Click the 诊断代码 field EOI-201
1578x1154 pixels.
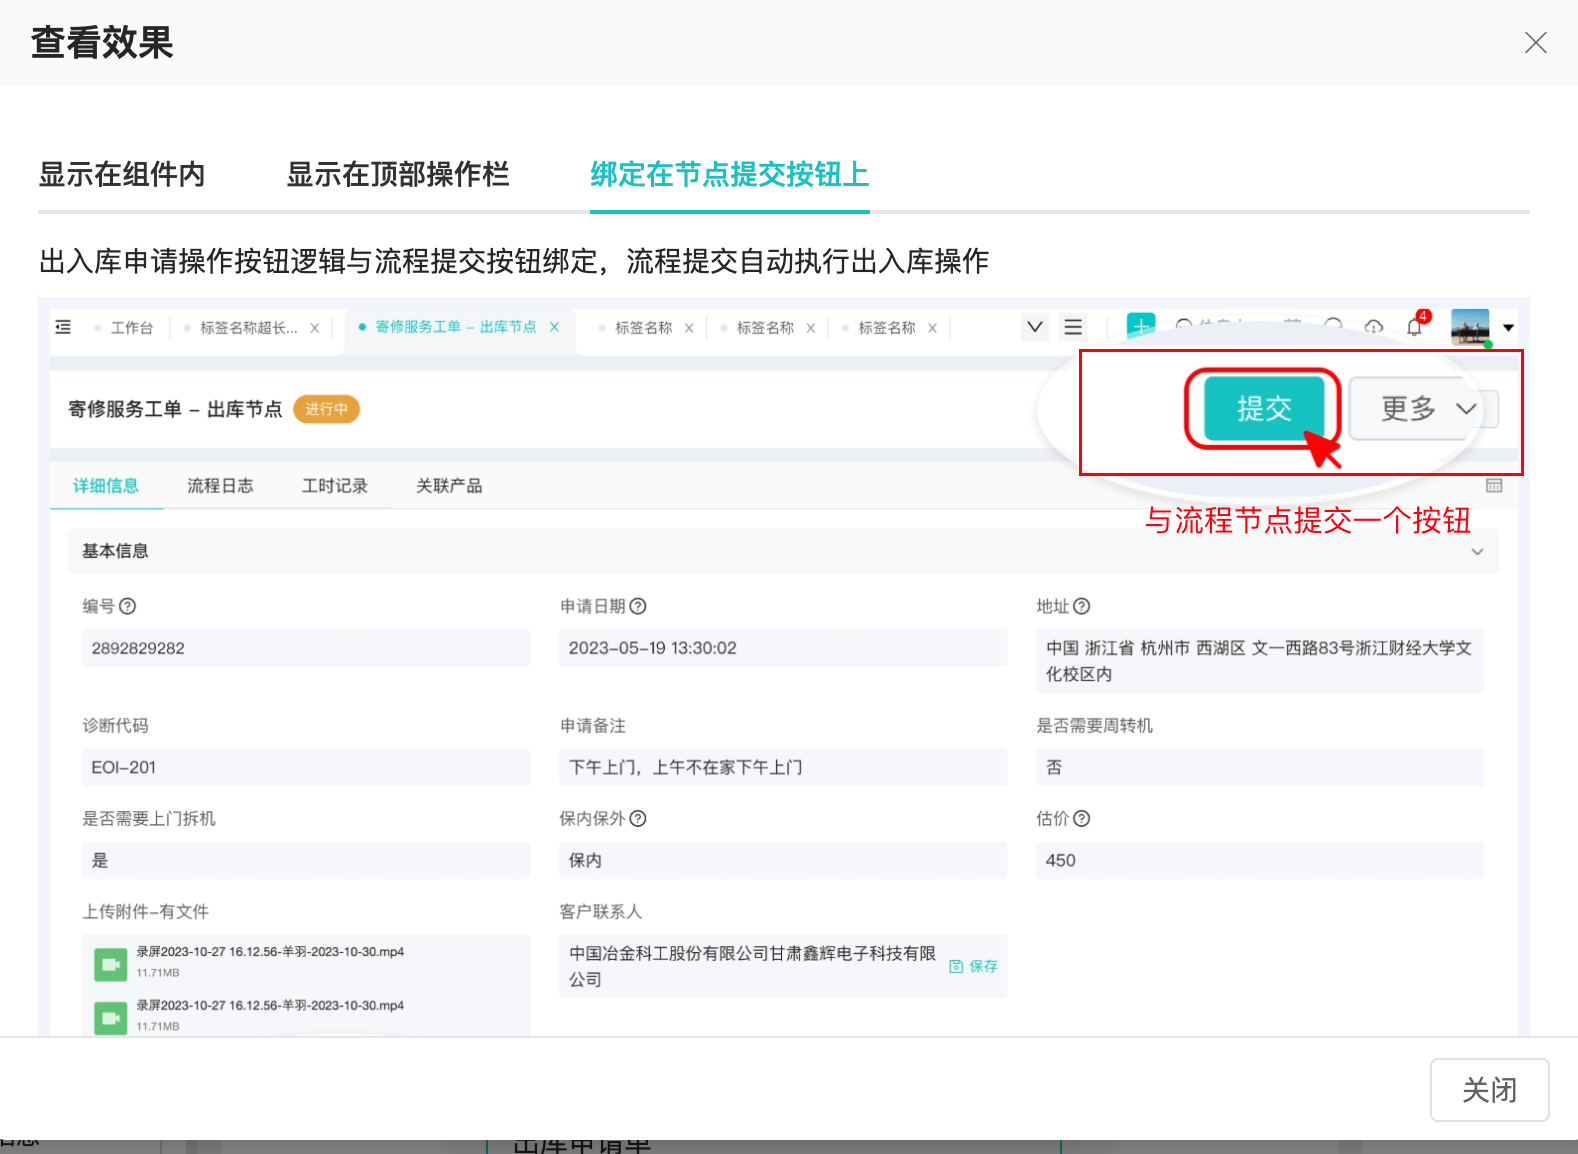coord(306,767)
